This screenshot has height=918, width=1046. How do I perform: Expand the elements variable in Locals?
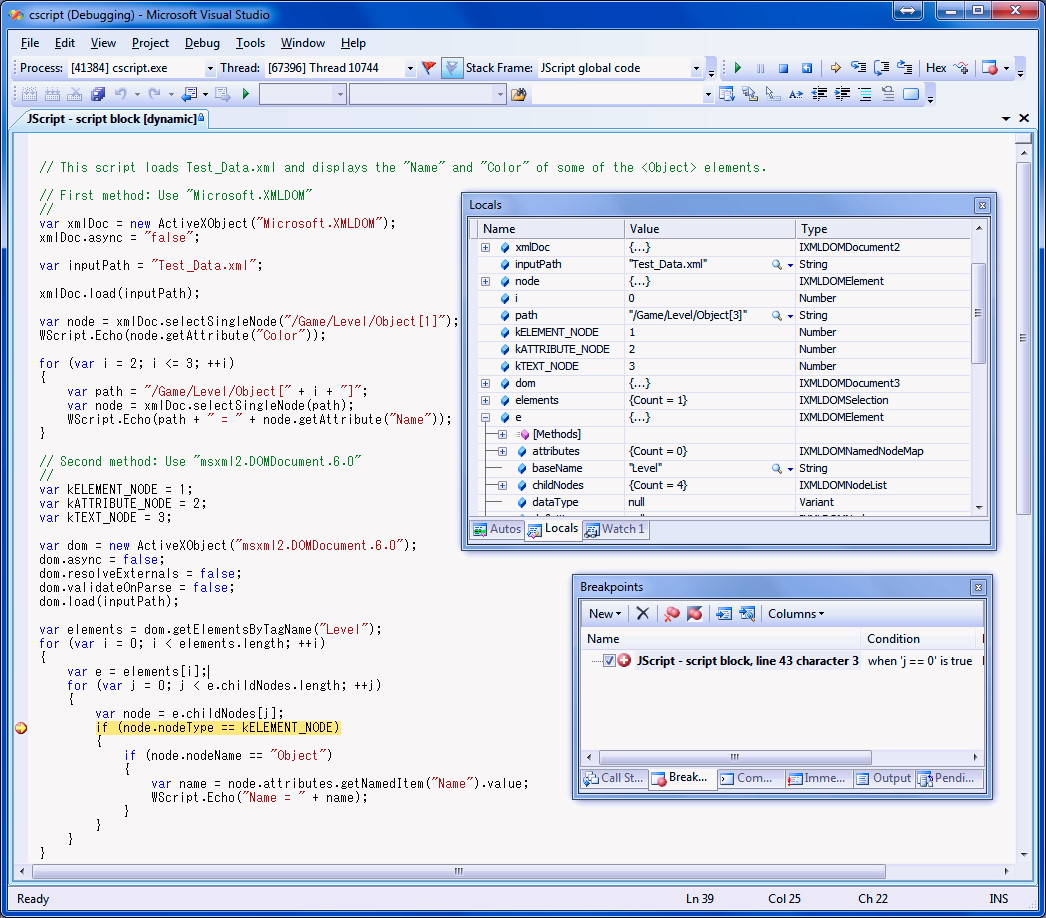pyautogui.click(x=486, y=400)
